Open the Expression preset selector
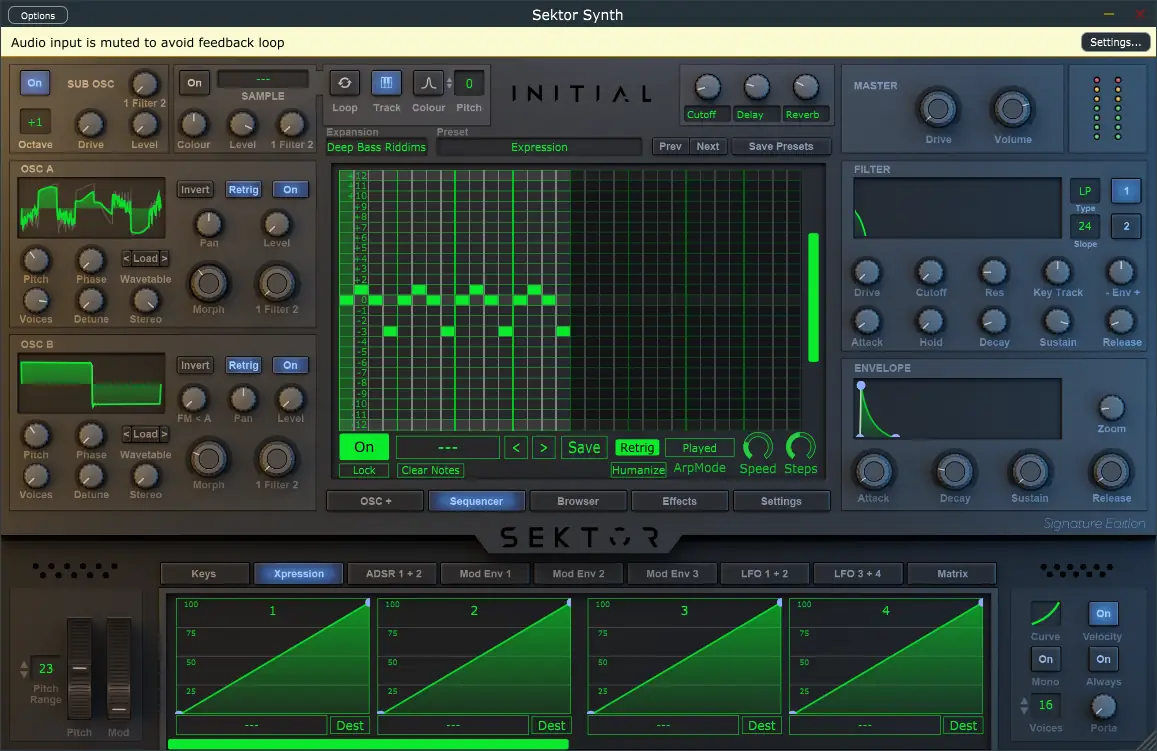 tap(538, 146)
